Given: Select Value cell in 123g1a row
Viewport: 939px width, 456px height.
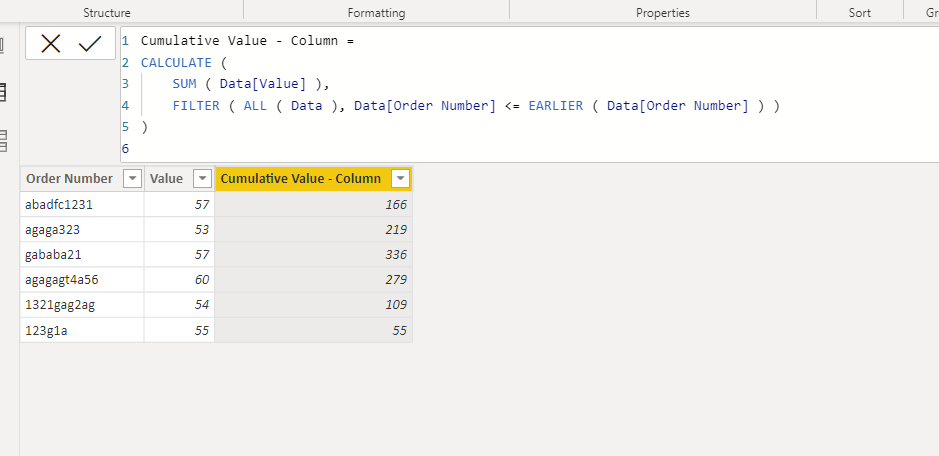Looking at the screenshot, I should pyautogui.click(x=179, y=330).
